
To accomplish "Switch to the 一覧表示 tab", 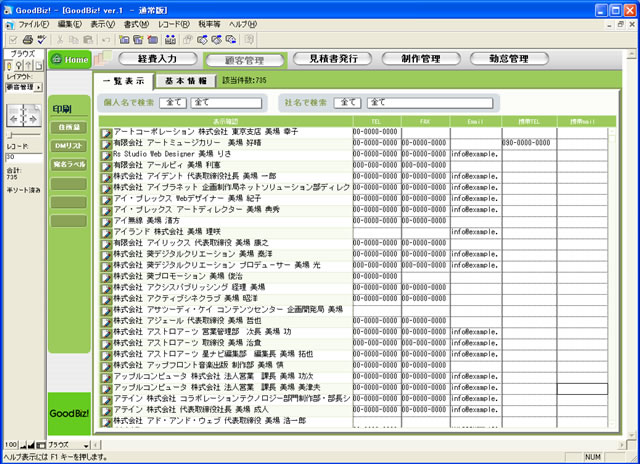I will tap(124, 81).
